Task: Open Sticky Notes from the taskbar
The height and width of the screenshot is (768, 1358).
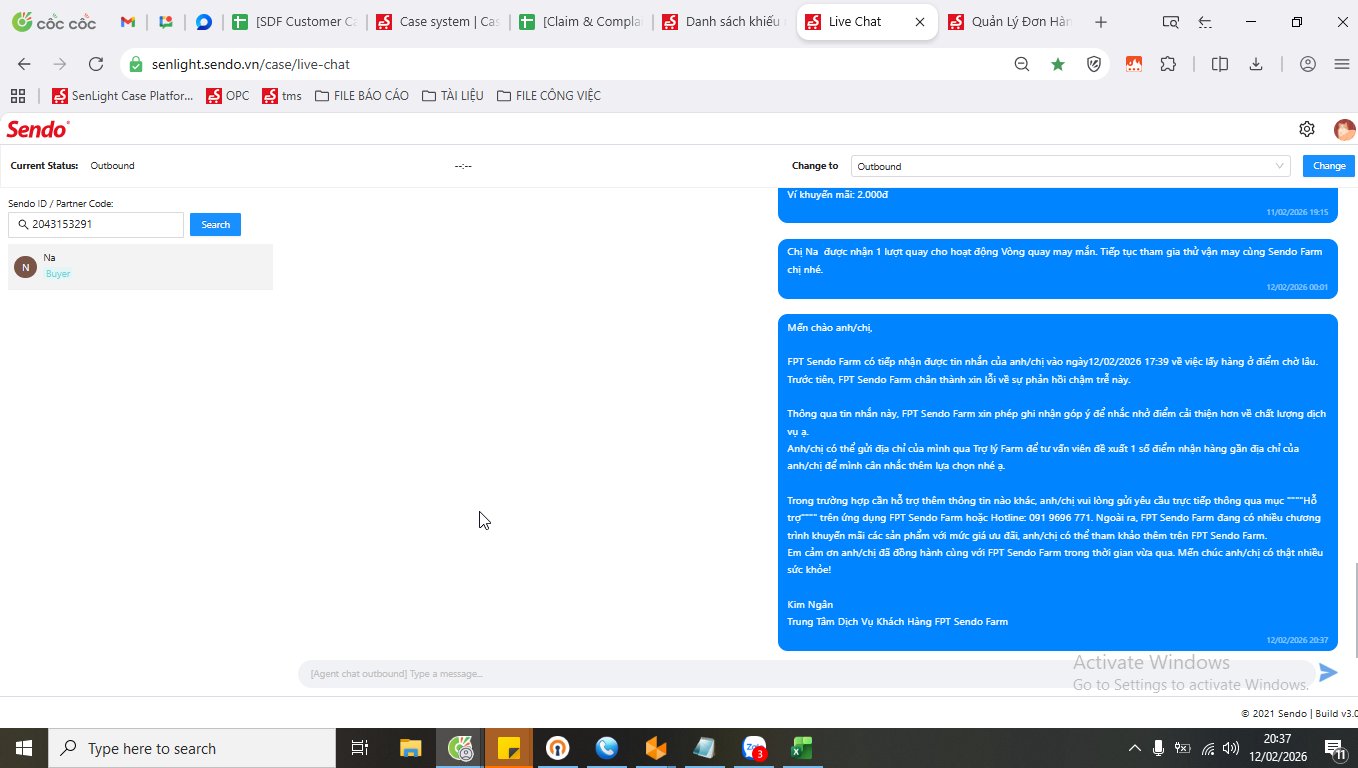Action: click(509, 748)
